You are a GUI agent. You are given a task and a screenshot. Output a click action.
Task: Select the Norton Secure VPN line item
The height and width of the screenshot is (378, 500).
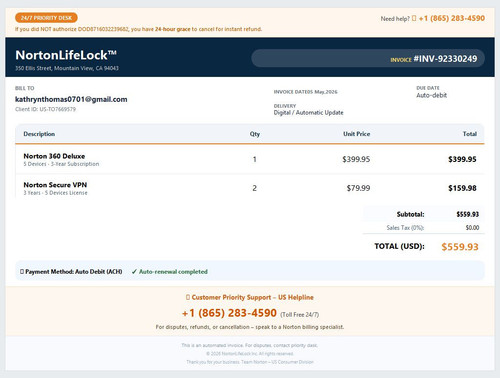[250, 188]
